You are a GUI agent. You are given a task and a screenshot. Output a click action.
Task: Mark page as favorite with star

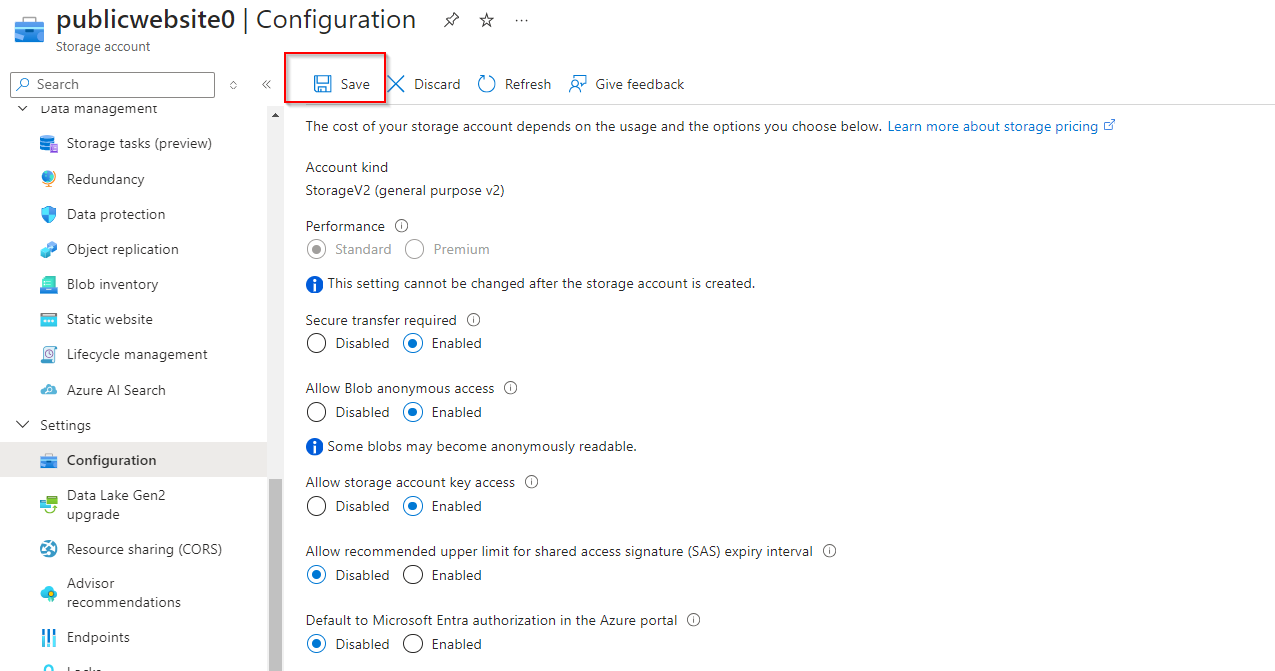tap(487, 21)
